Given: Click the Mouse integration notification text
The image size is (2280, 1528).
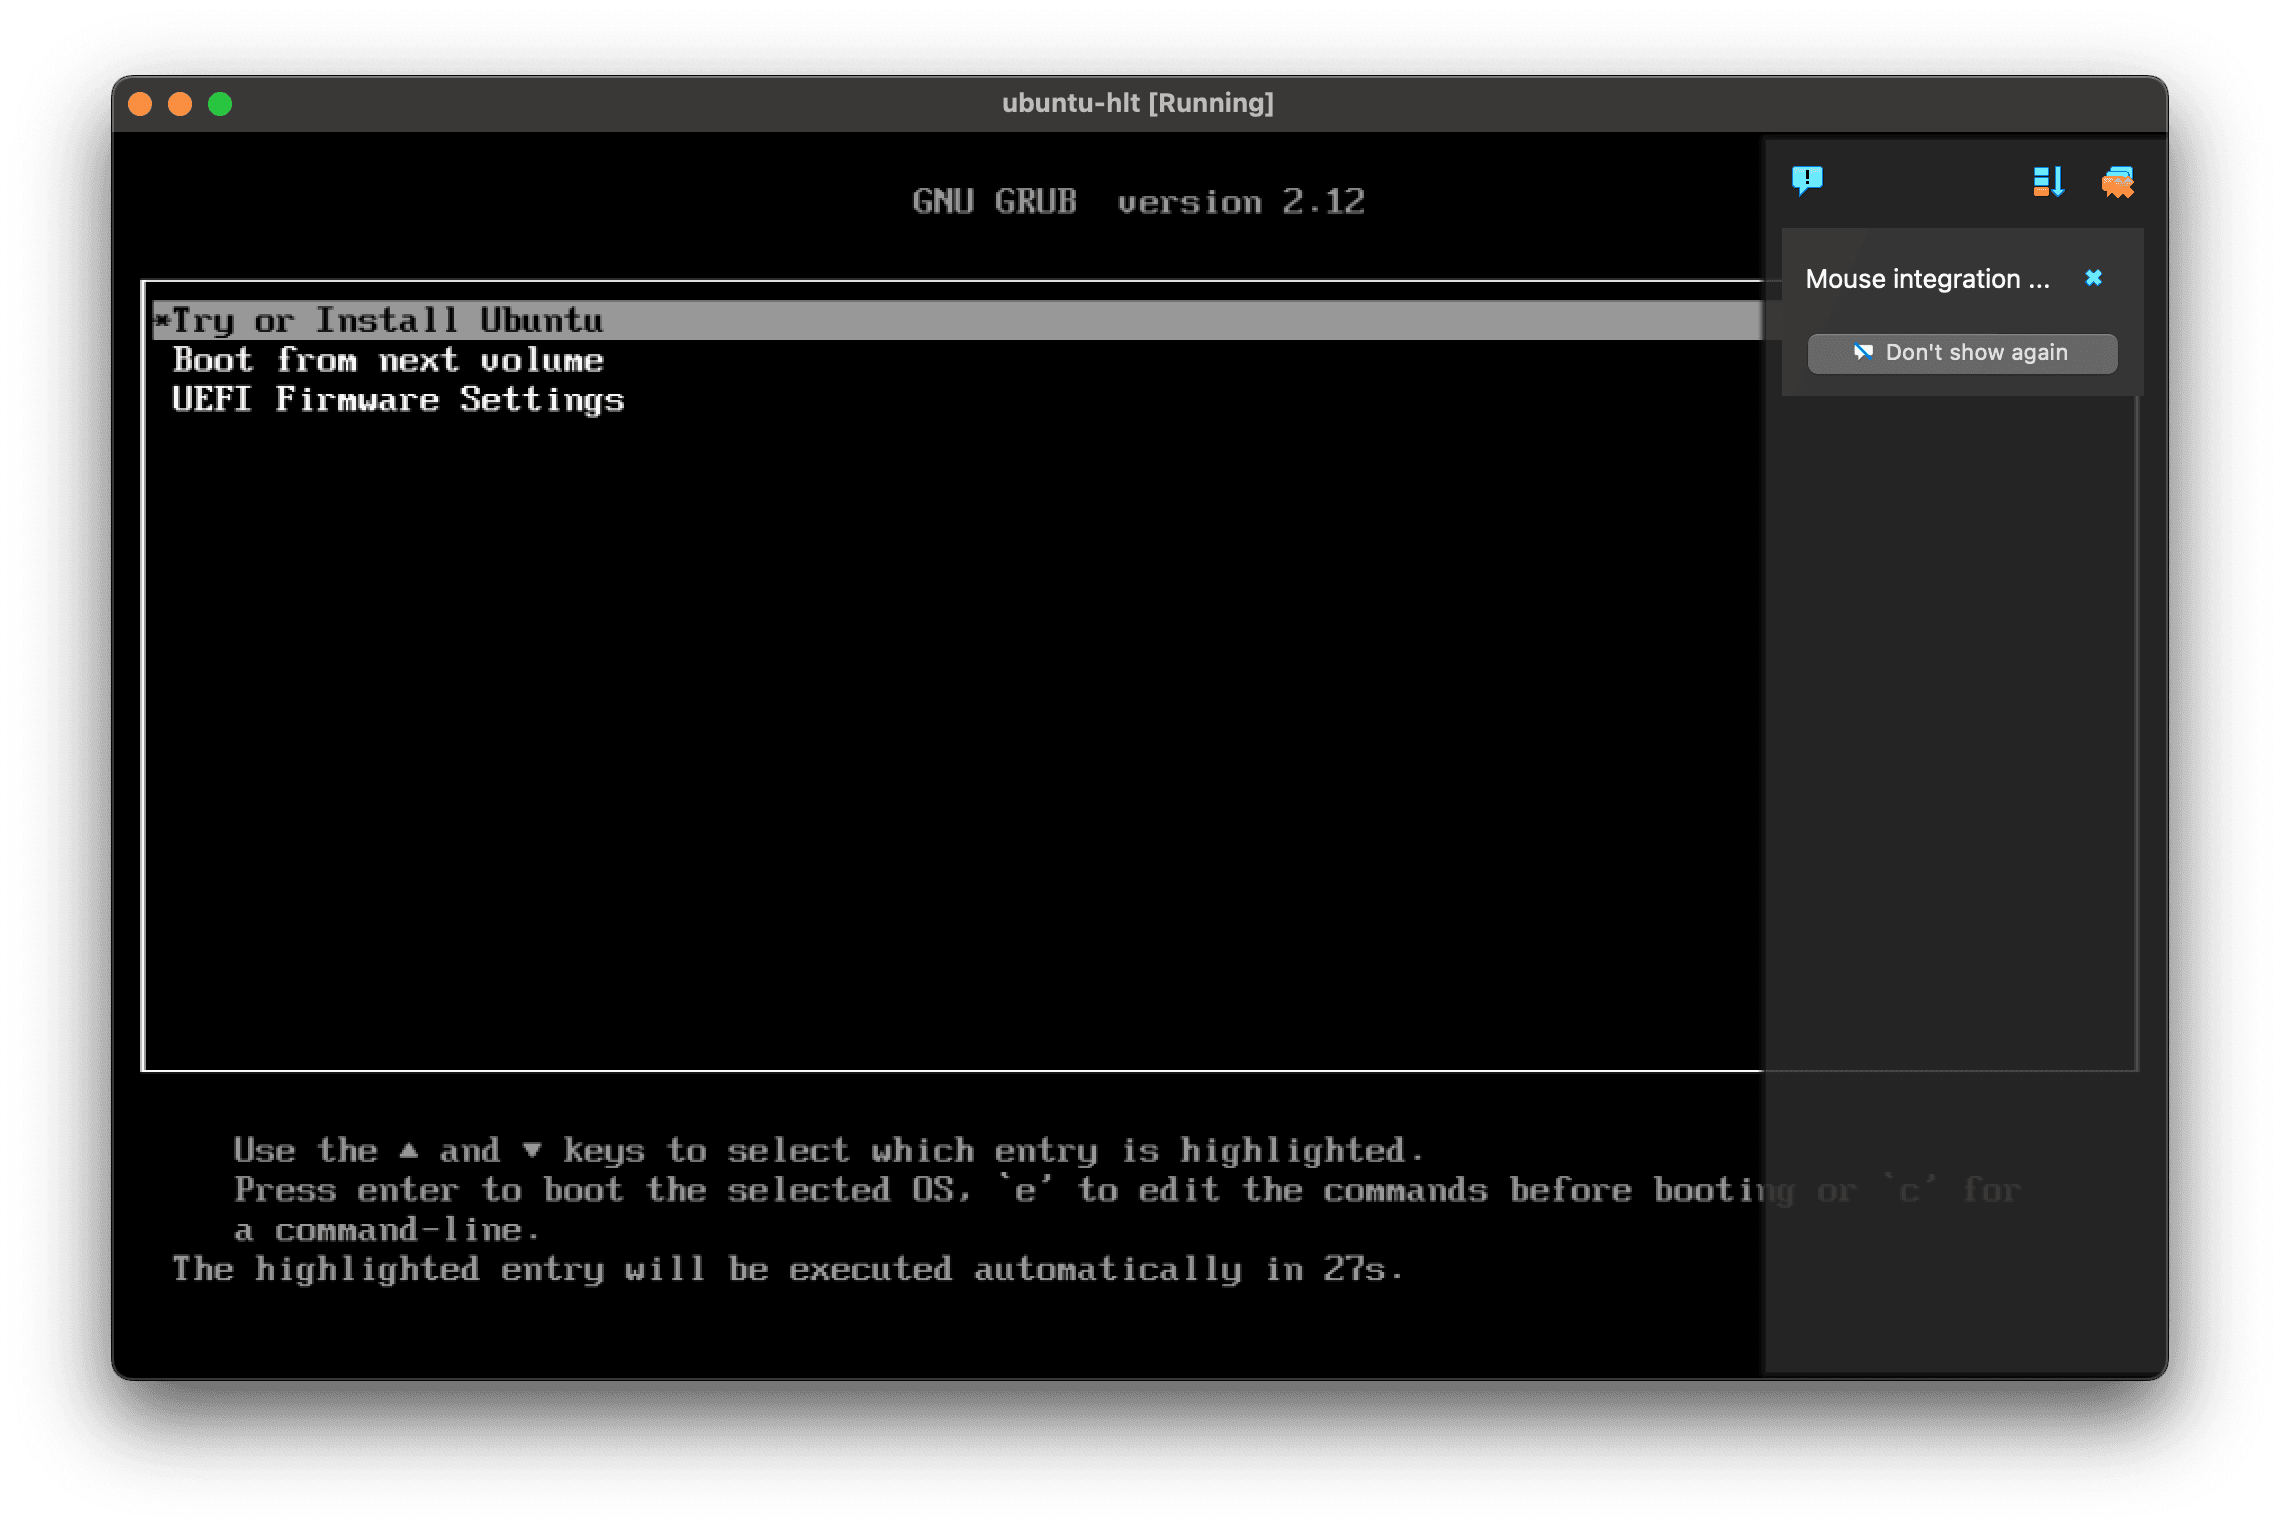Looking at the screenshot, I should click(x=1927, y=279).
